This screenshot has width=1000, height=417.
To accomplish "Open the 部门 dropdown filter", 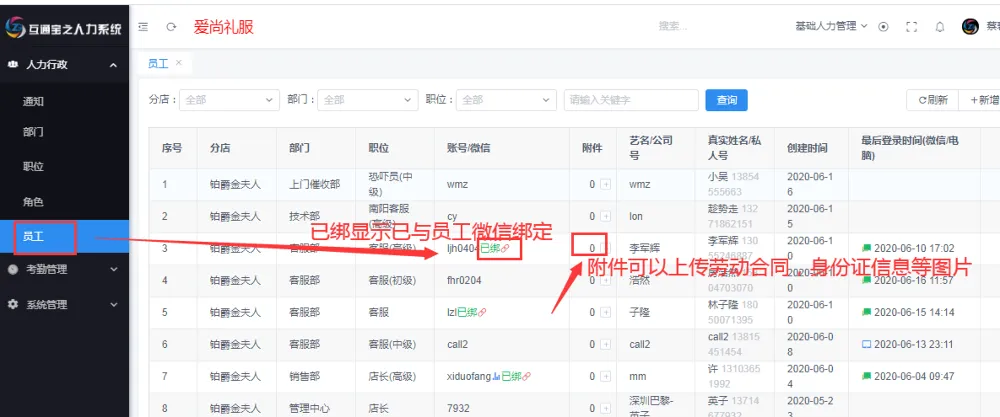I will coord(367,100).
